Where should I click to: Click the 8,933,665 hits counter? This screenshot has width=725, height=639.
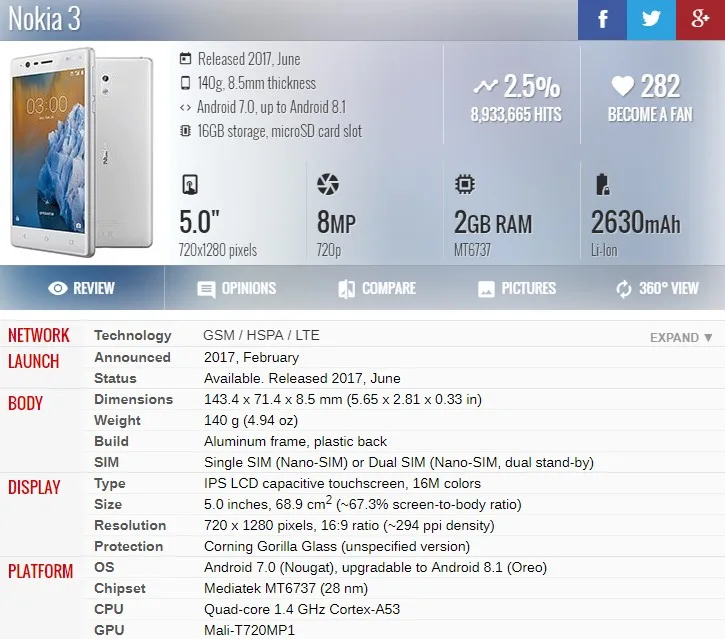(516, 114)
